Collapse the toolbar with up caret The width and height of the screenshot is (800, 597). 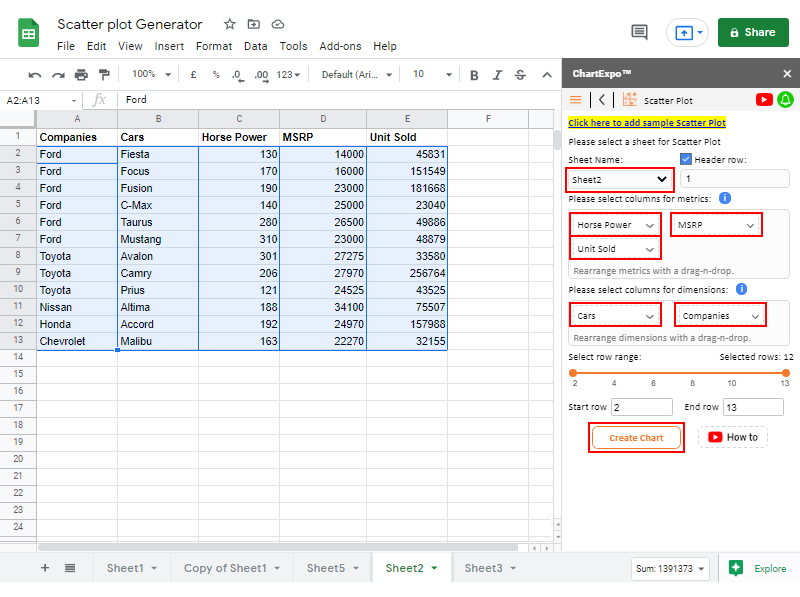coord(547,75)
